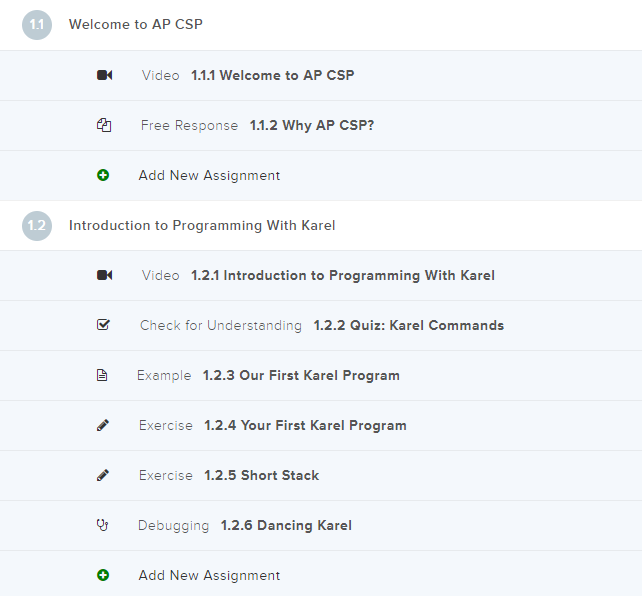Open 1.1.2 Why AP CSP? free response
The height and width of the screenshot is (596, 642).
pyautogui.click(x=312, y=125)
